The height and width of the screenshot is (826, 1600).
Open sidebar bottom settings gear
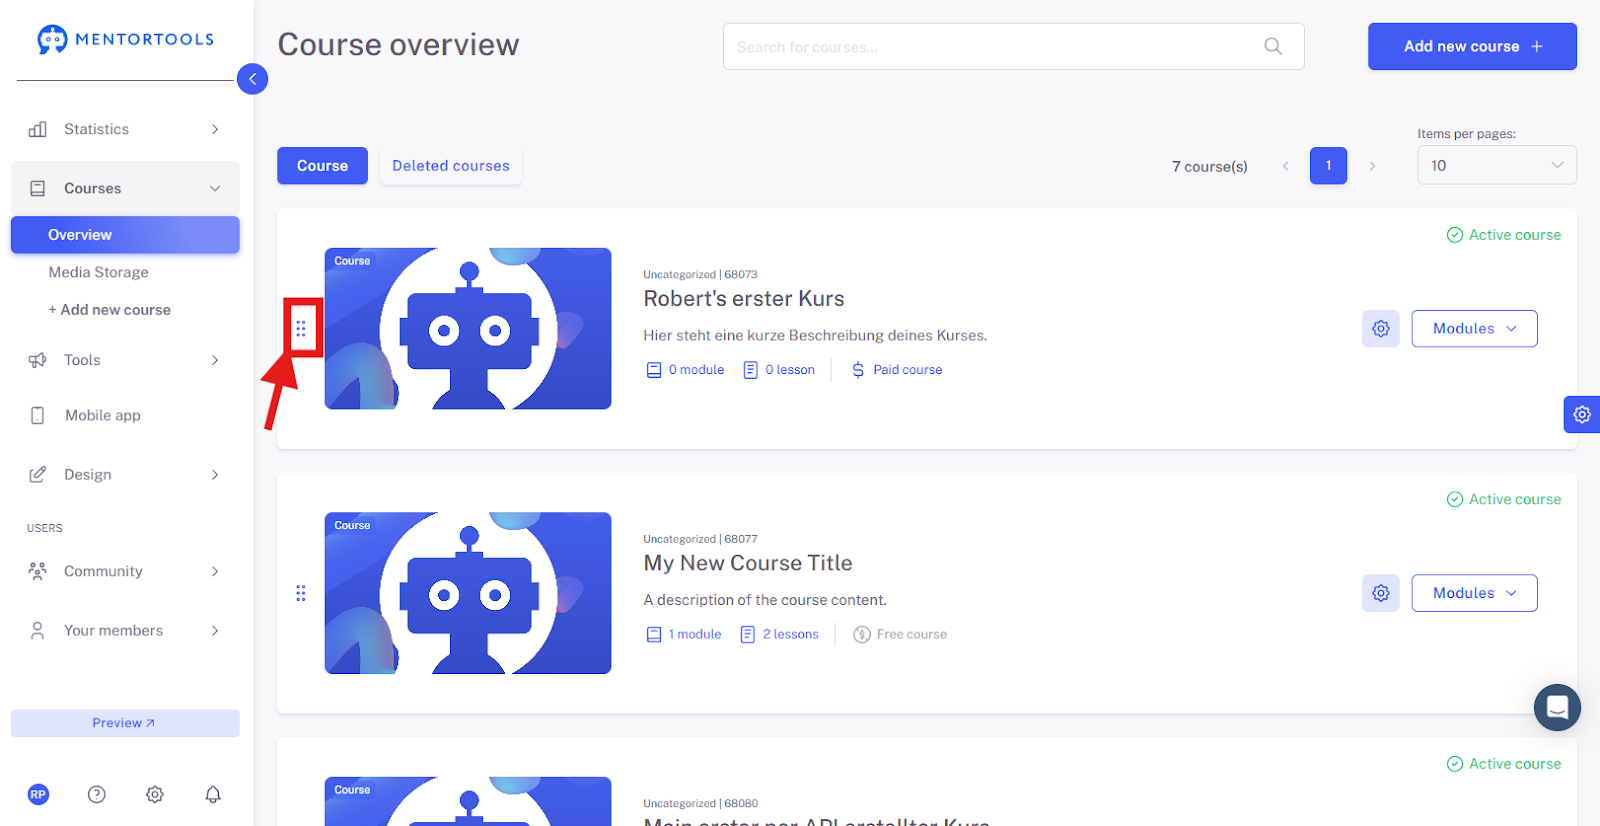154,794
